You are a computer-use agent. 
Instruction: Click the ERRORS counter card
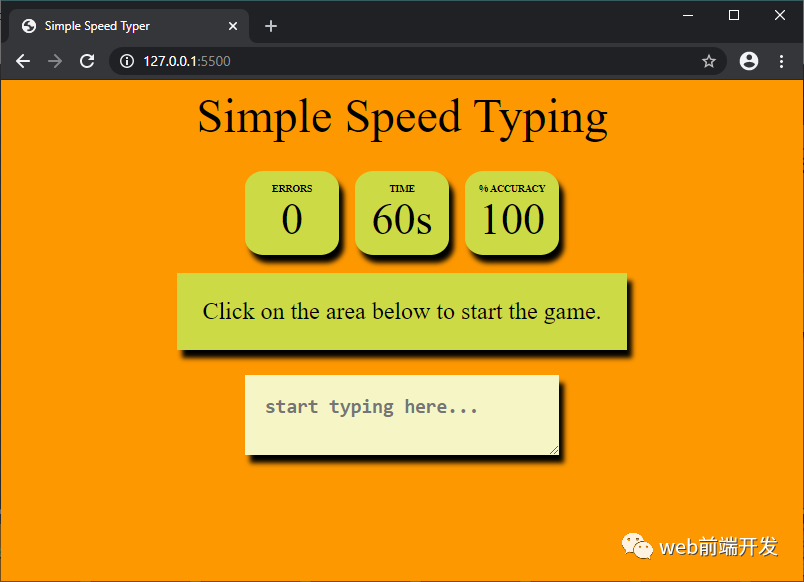point(292,213)
